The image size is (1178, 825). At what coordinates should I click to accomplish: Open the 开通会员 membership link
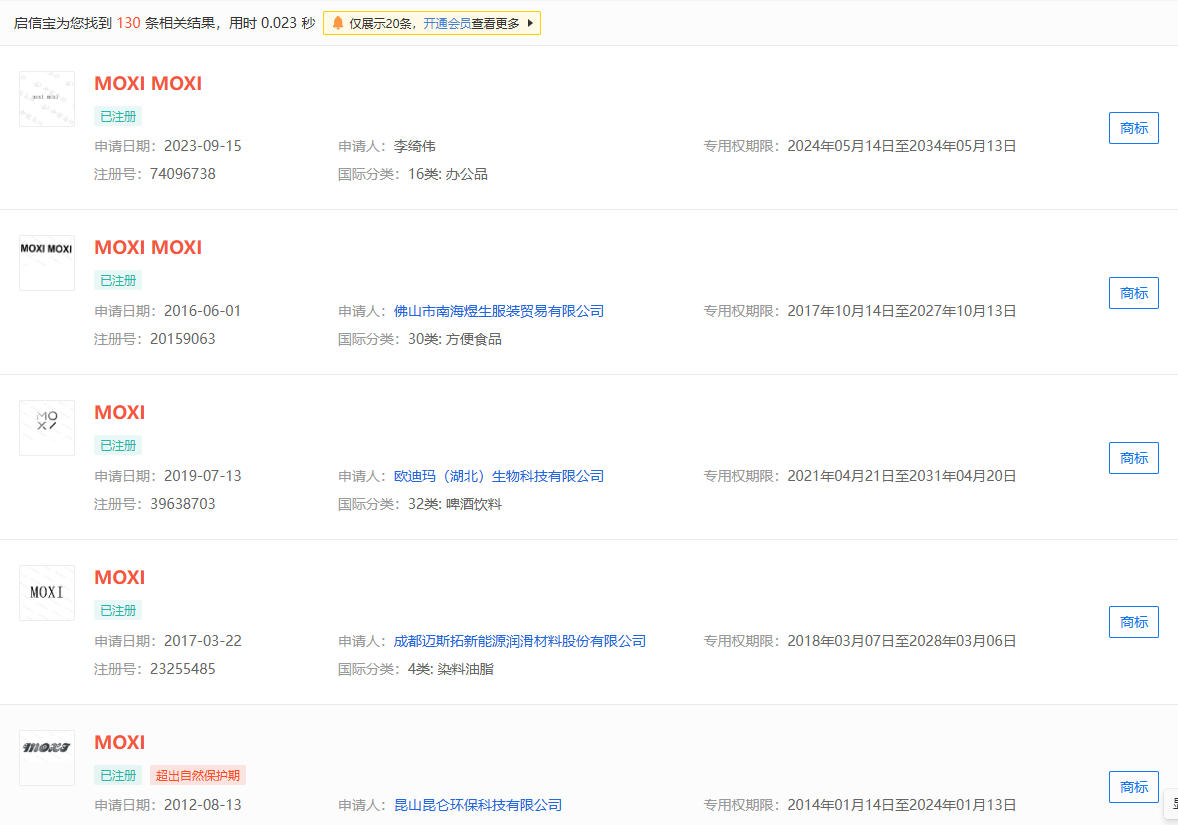point(447,23)
